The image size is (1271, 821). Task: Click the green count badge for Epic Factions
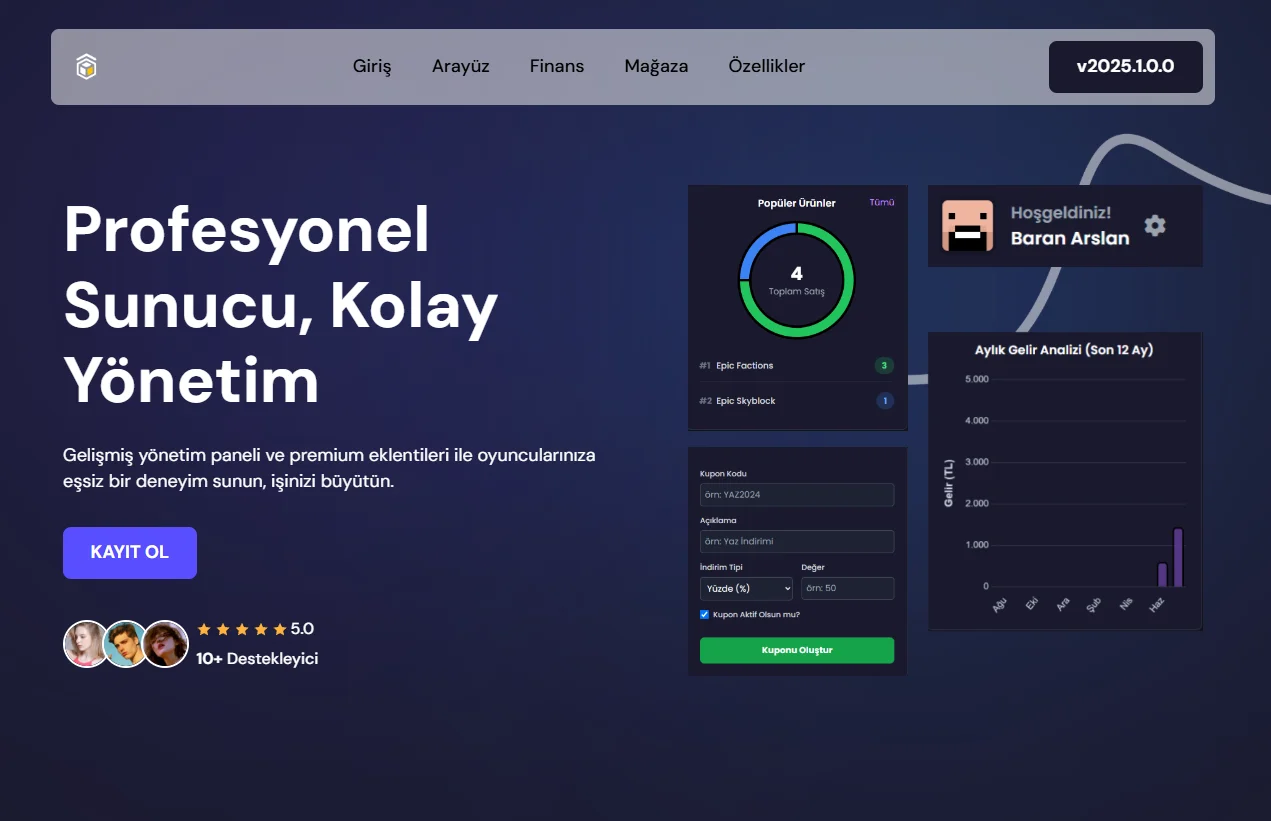[x=884, y=366]
